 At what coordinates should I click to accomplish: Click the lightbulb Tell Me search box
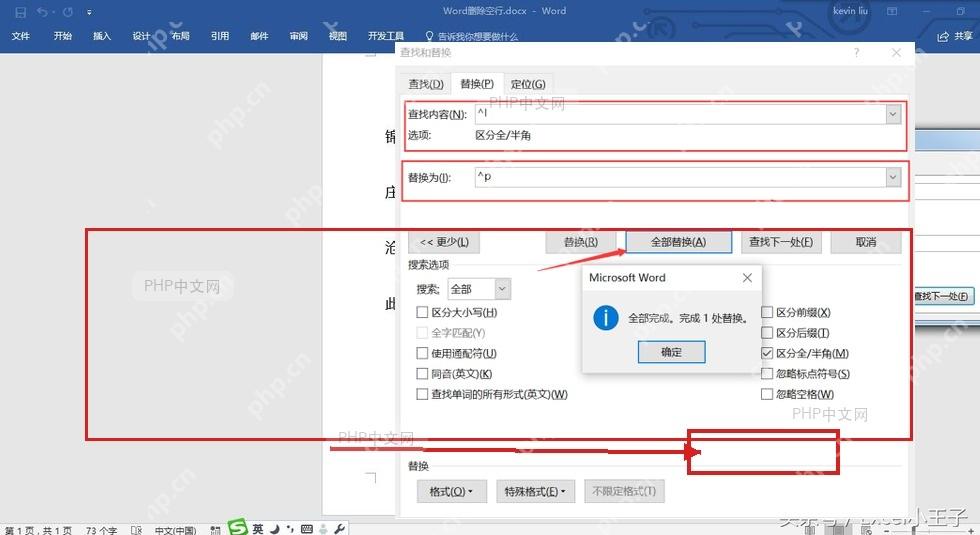click(471, 36)
